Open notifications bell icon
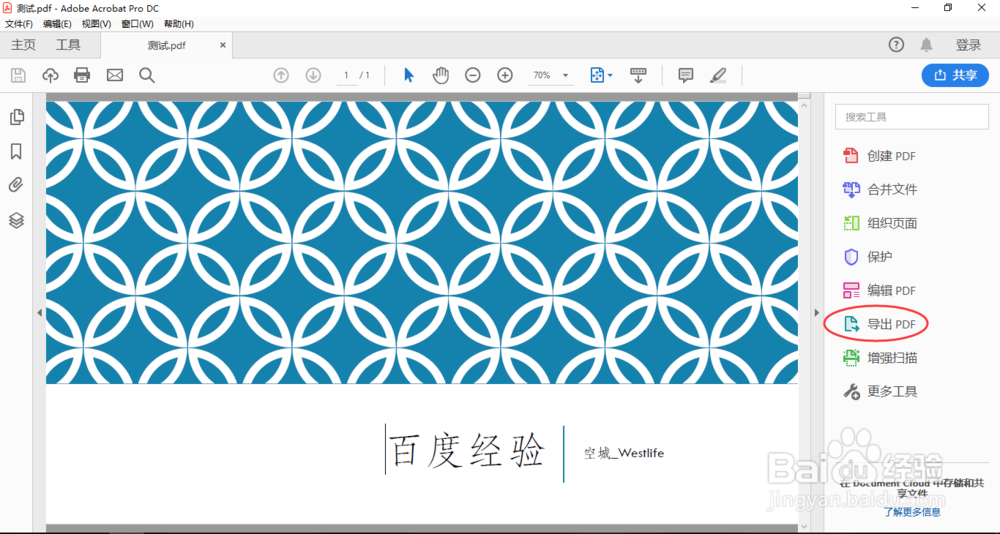This screenshot has width=1000, height=534. click(x=926, y=45)
